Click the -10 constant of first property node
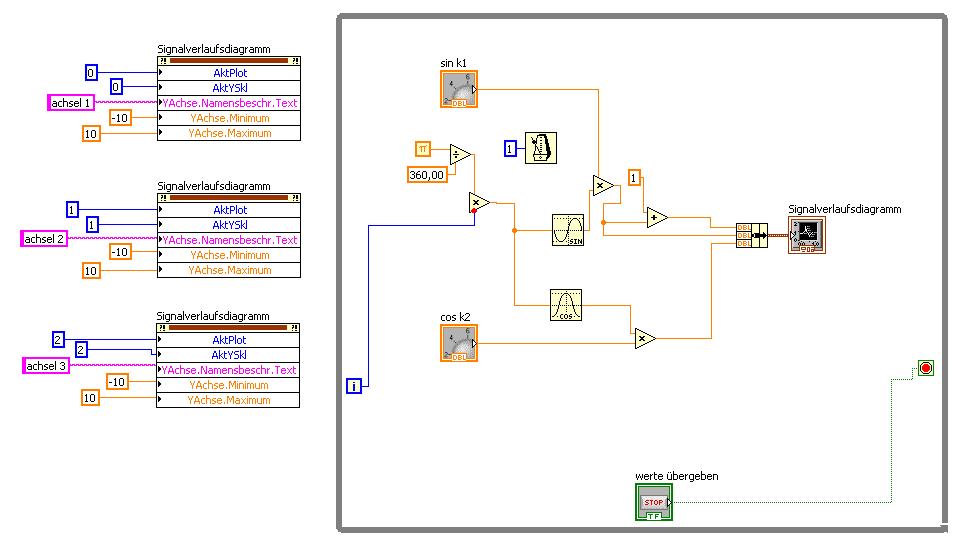 point(120,117)
